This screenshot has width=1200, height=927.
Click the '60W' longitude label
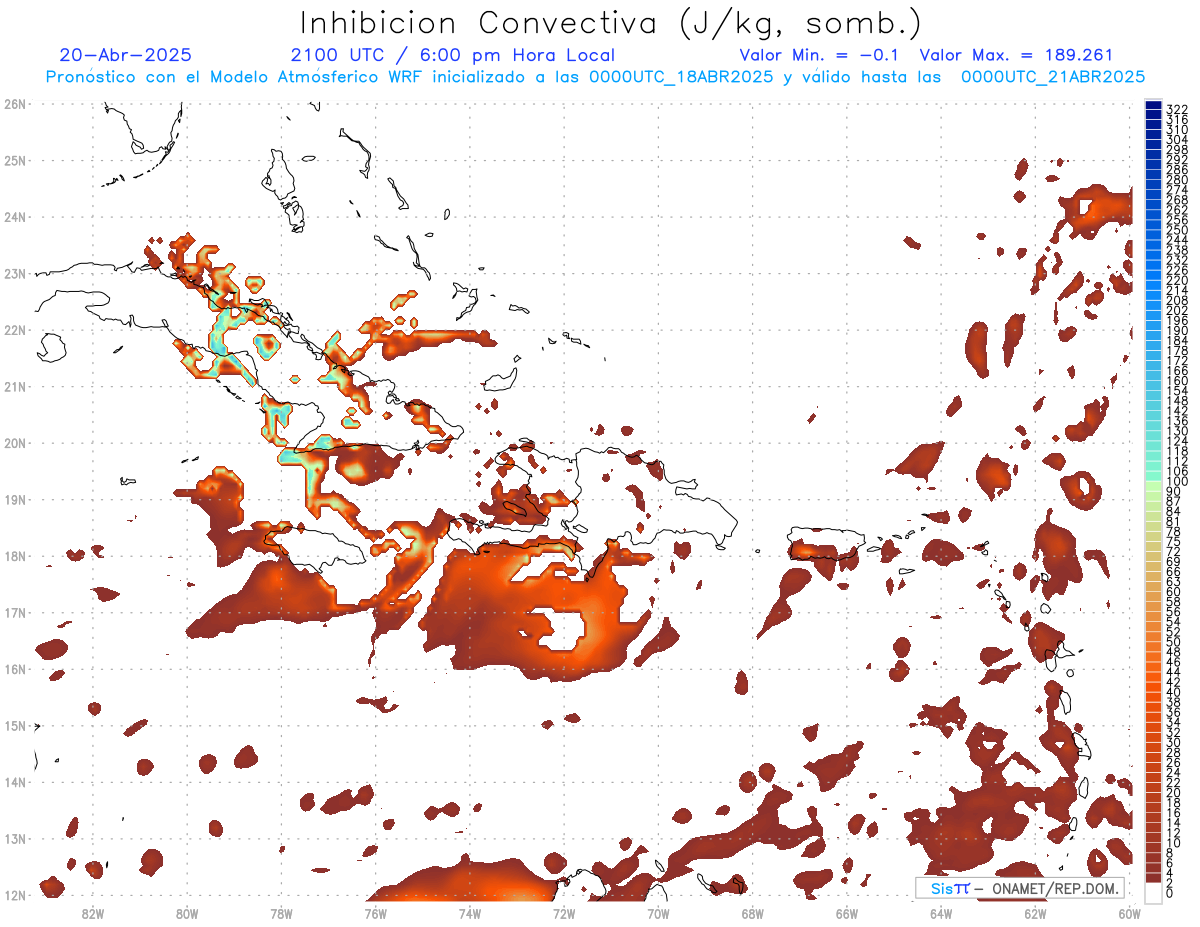point(1130,913)
